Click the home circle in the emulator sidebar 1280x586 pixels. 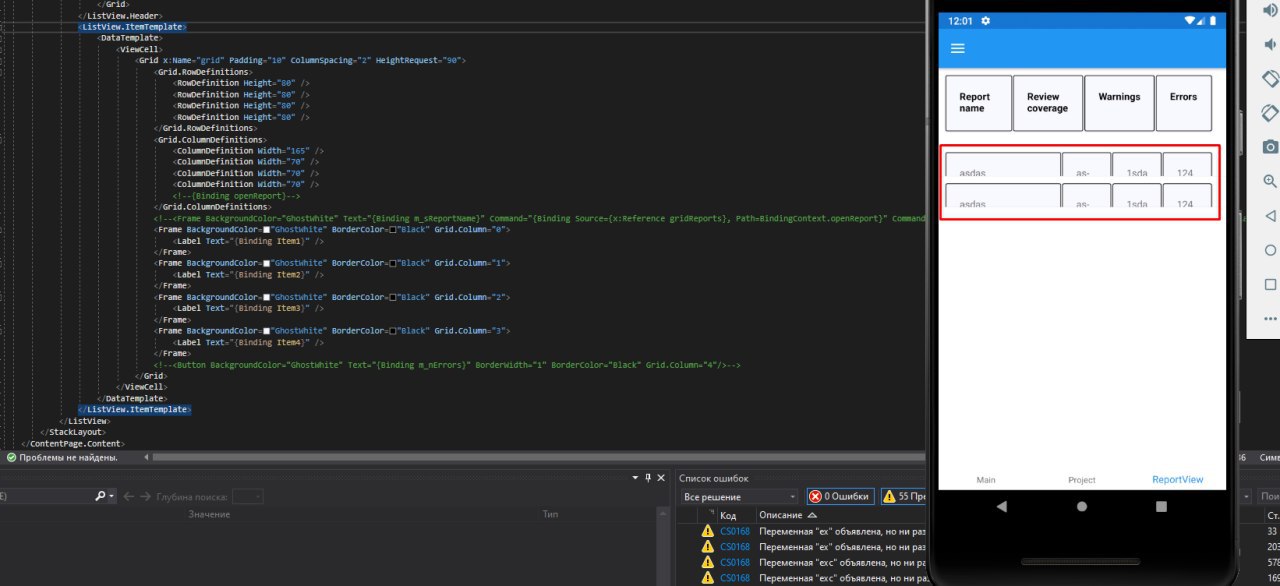tap(1270, 250)
